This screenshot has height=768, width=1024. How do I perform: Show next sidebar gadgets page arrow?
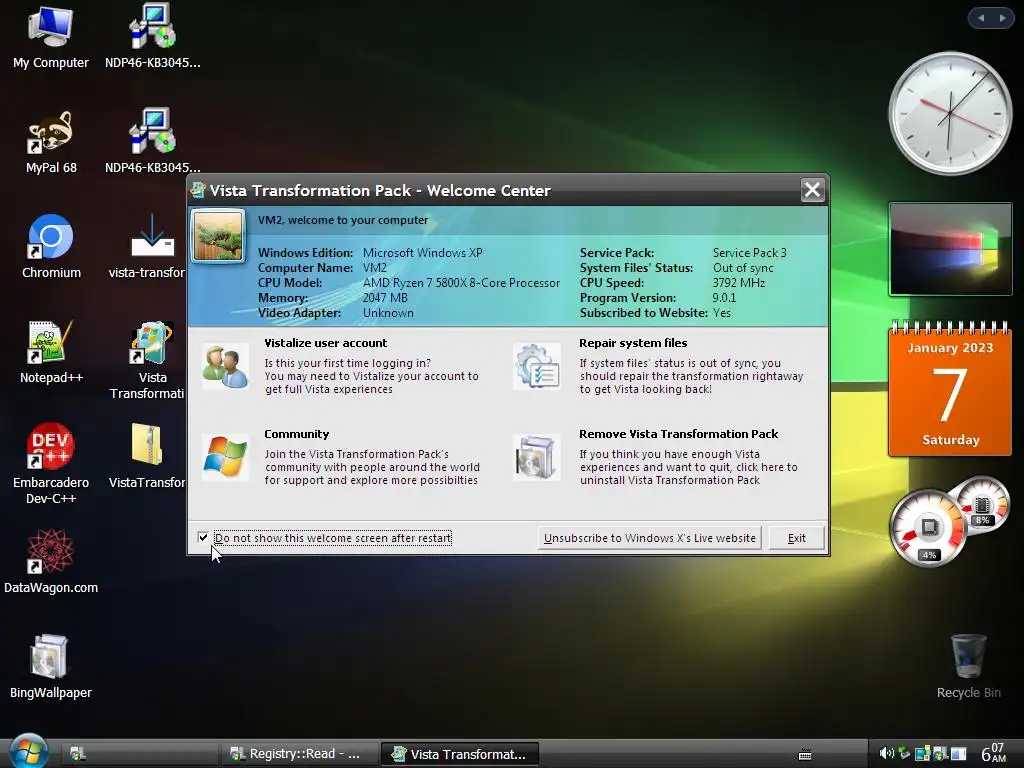[x=1002, y=18]
